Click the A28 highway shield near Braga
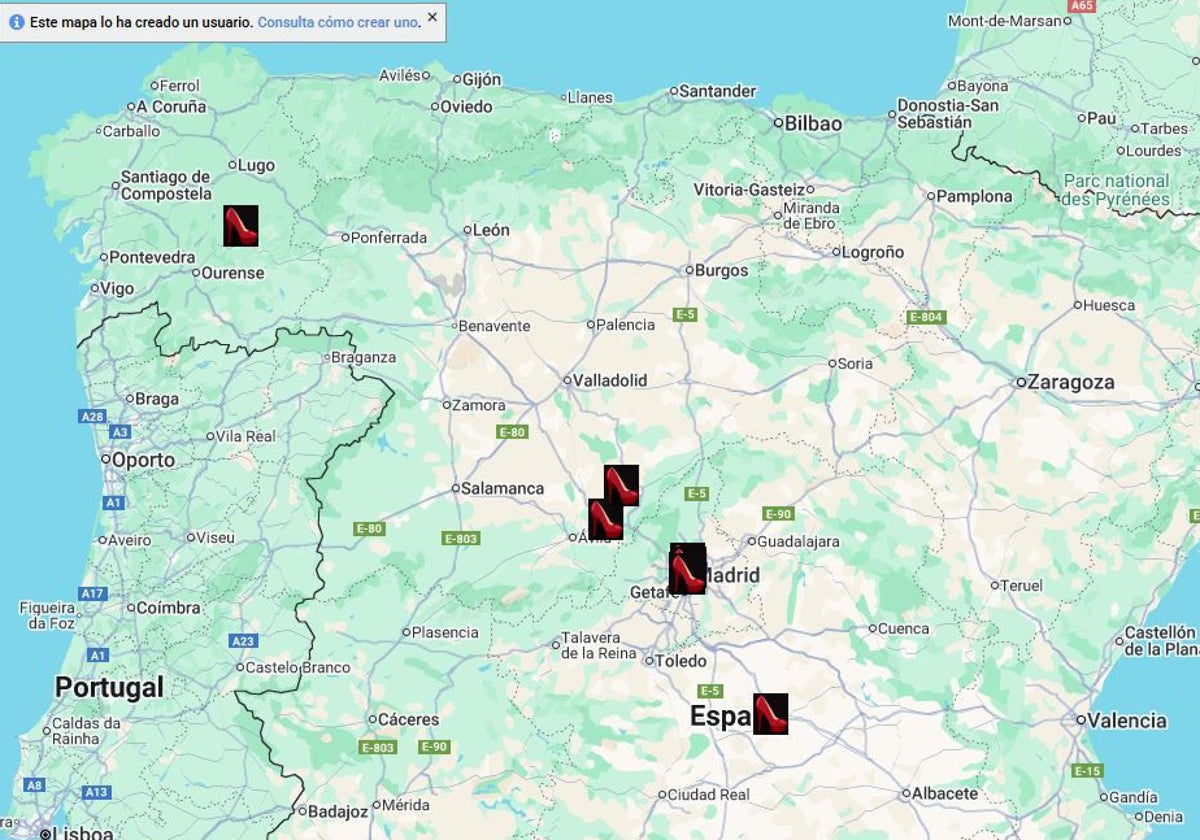 92,417
